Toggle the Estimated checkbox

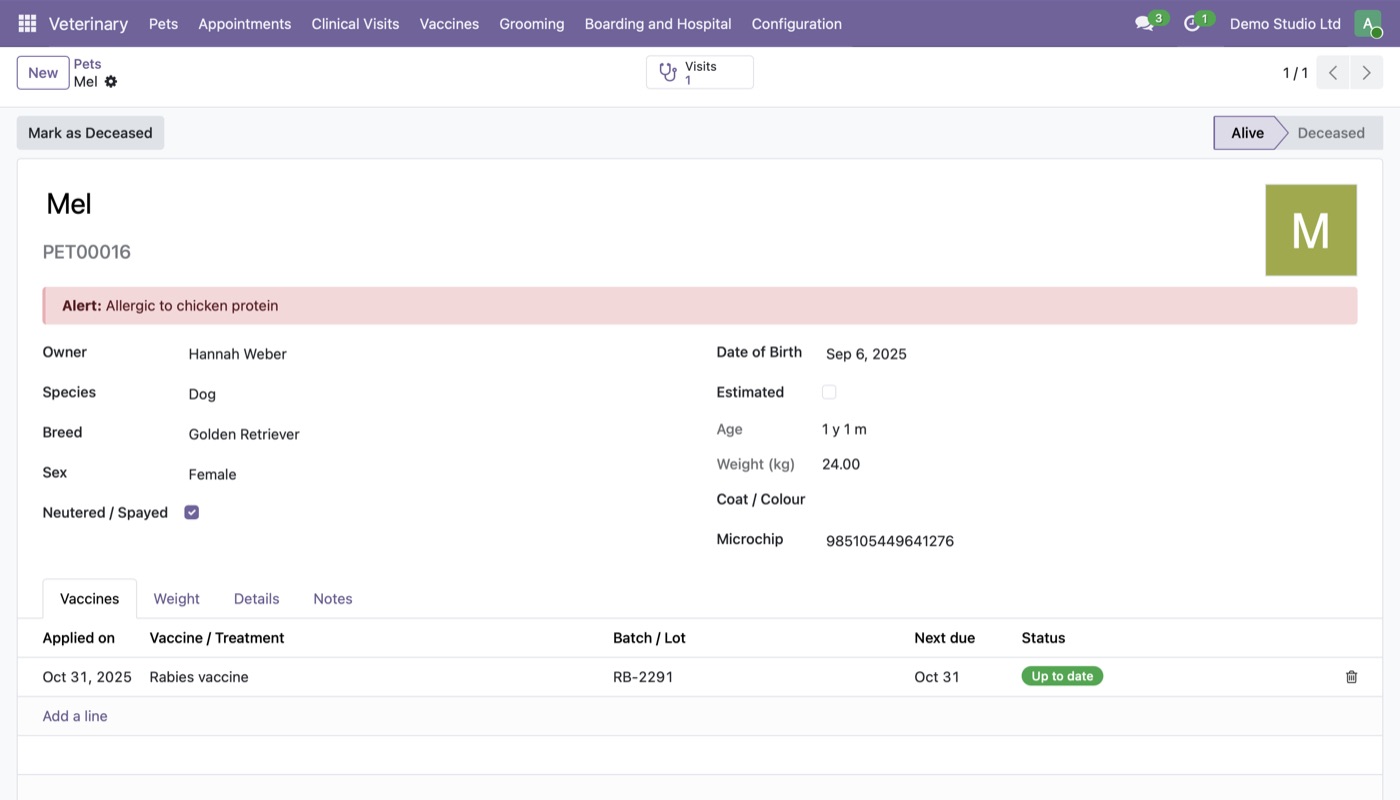(829, 392)
